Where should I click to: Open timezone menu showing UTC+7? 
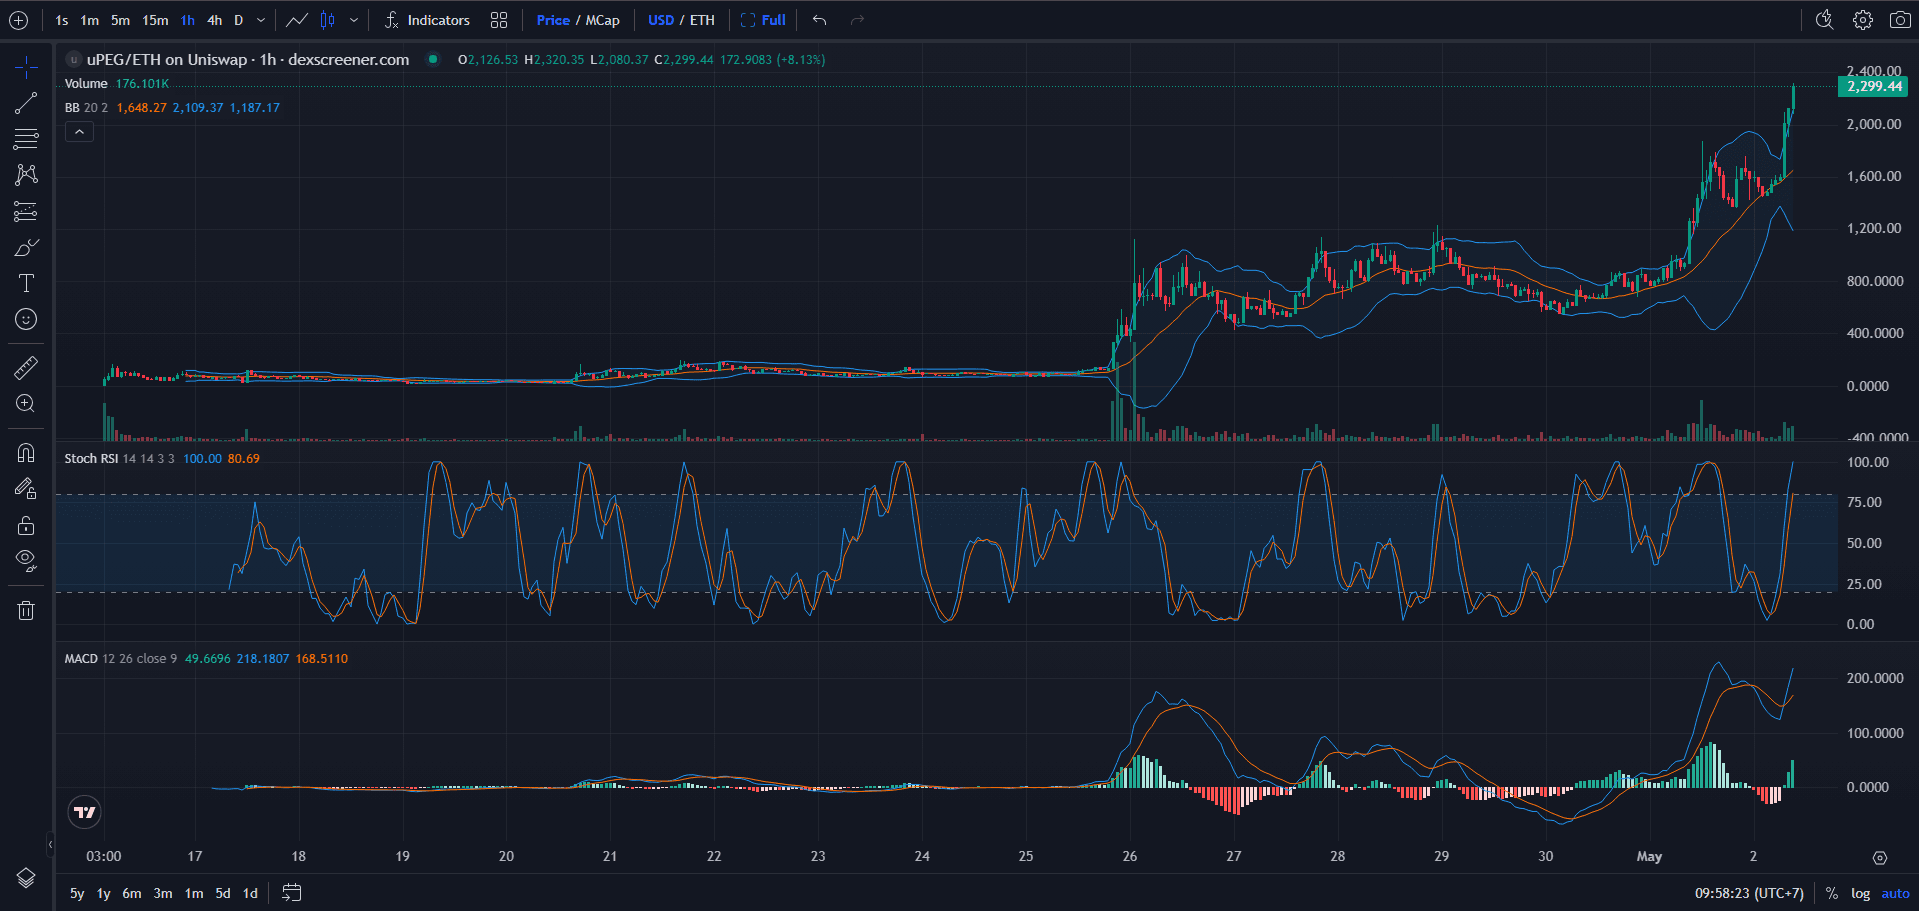(x=1749, y=893)
